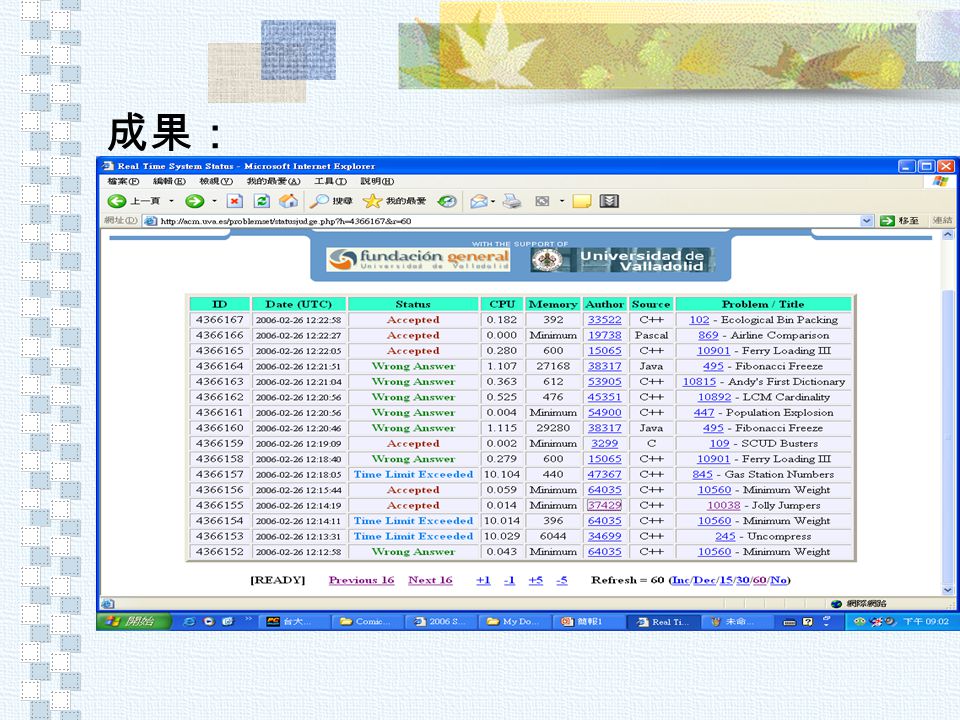This screenshot has height=720, width=960.
Task: Click the Inc refresh link
Action: click(680, 580)
